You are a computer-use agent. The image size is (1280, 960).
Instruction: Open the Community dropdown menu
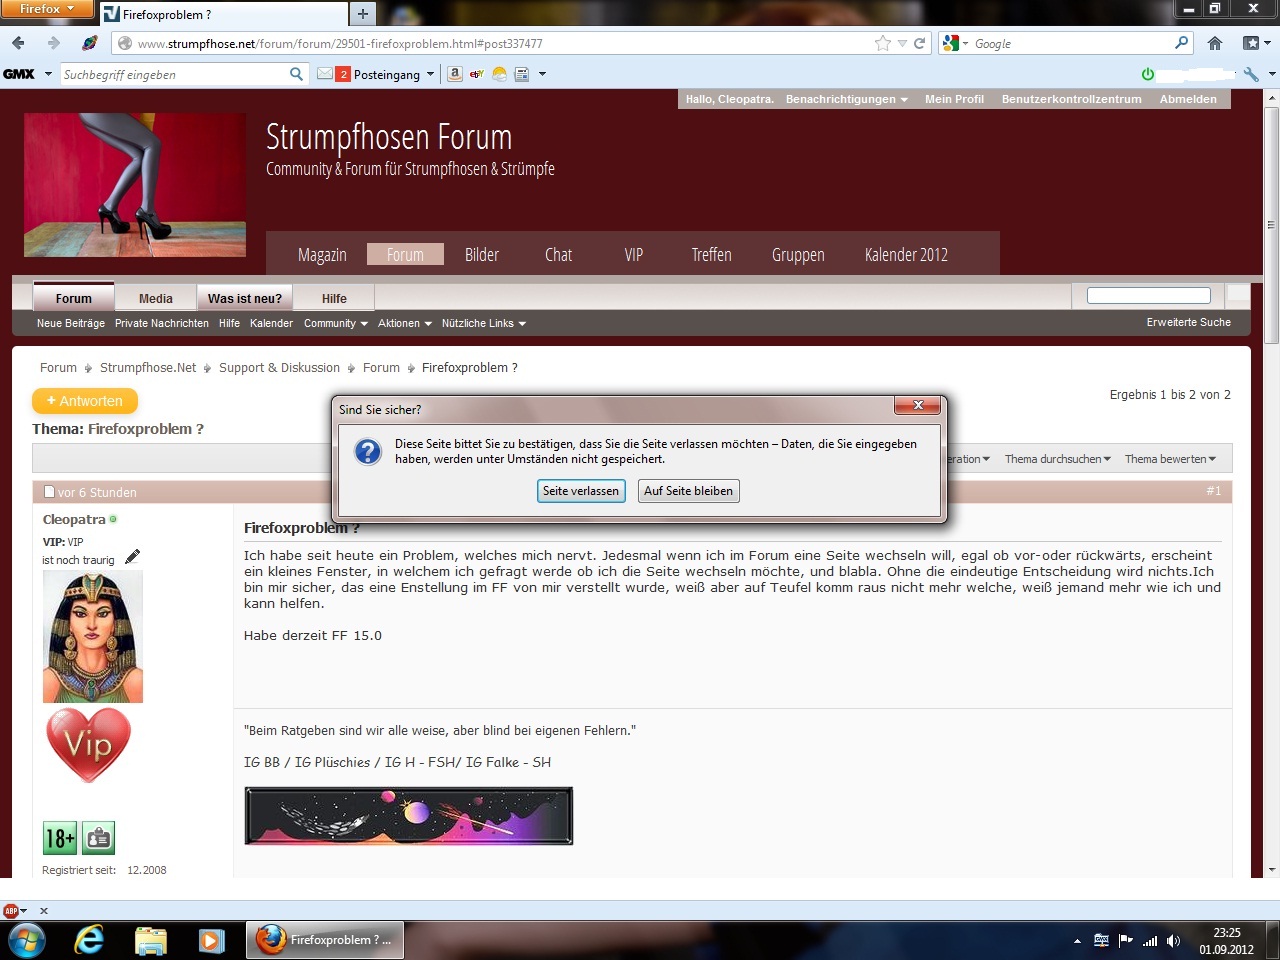coord(335,323)
